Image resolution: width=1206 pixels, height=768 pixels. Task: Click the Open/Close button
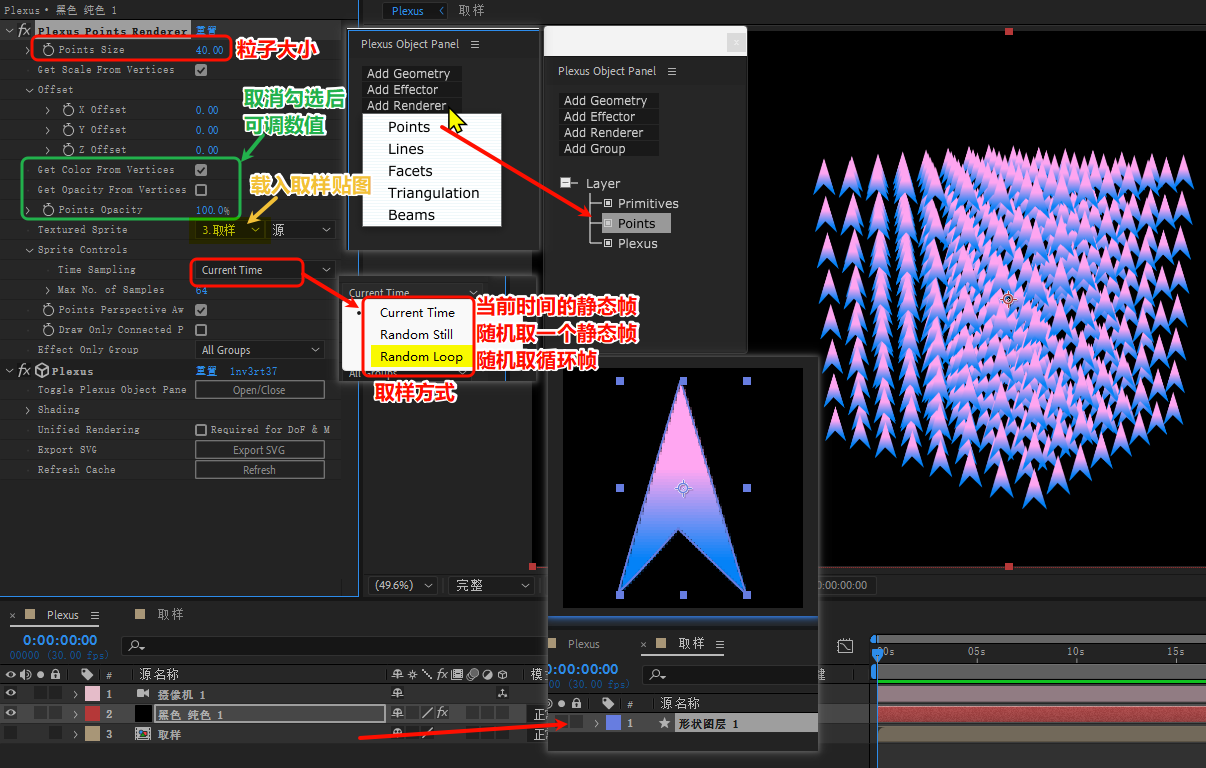(260, 390)
